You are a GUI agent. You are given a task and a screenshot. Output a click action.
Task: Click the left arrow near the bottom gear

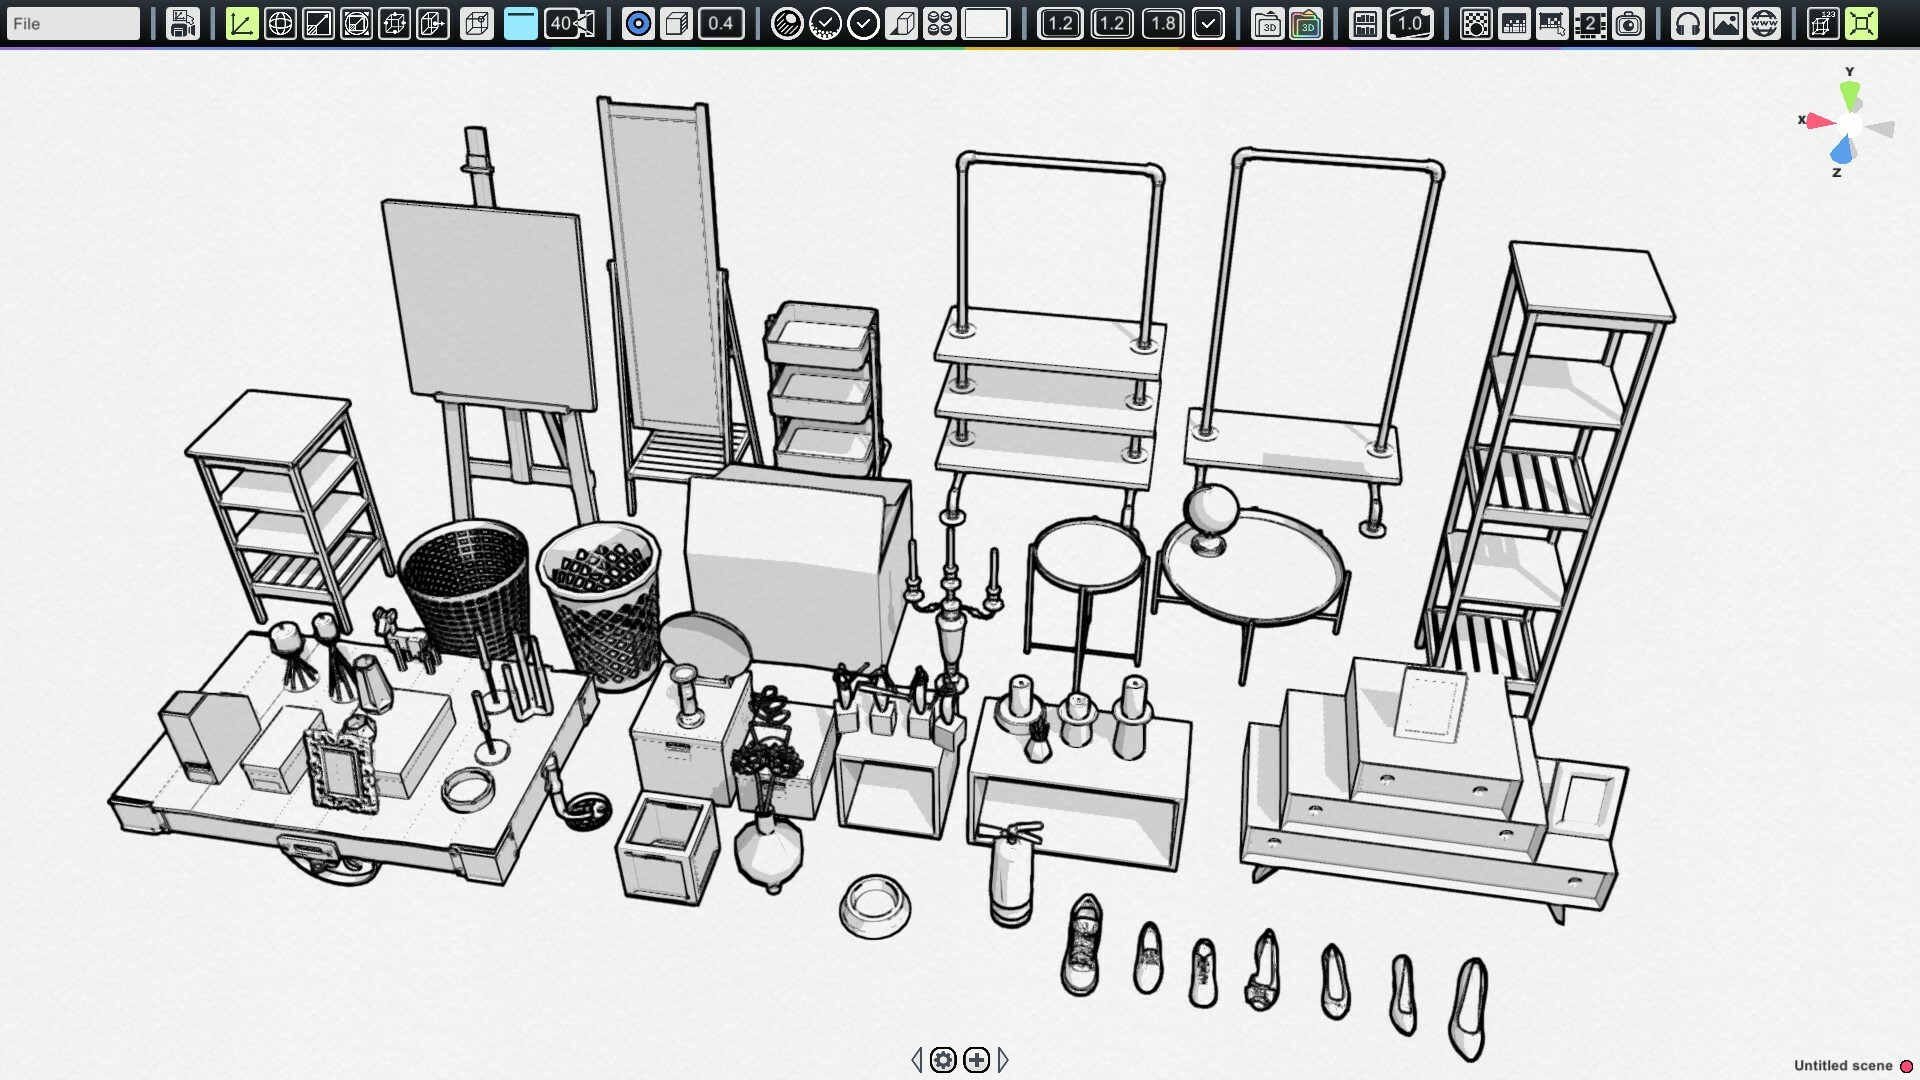tap(917, 1060)
